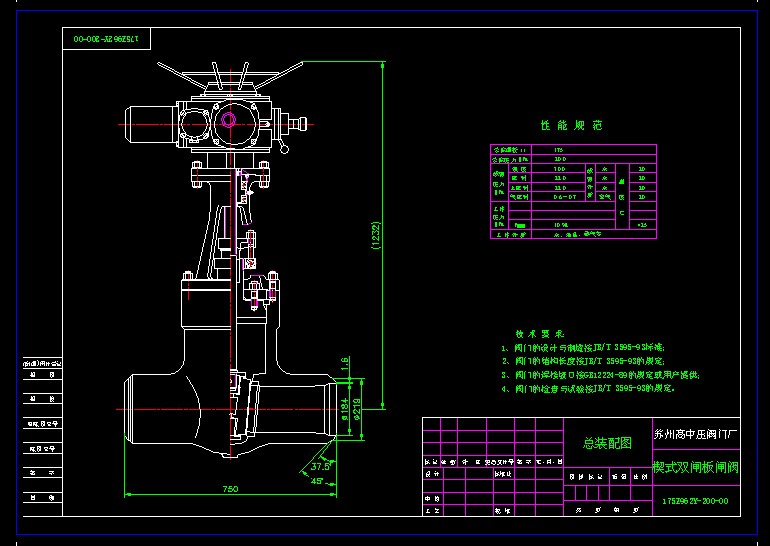Select the 技术要求 heading text
770x546 pixels.
[540, 333]
